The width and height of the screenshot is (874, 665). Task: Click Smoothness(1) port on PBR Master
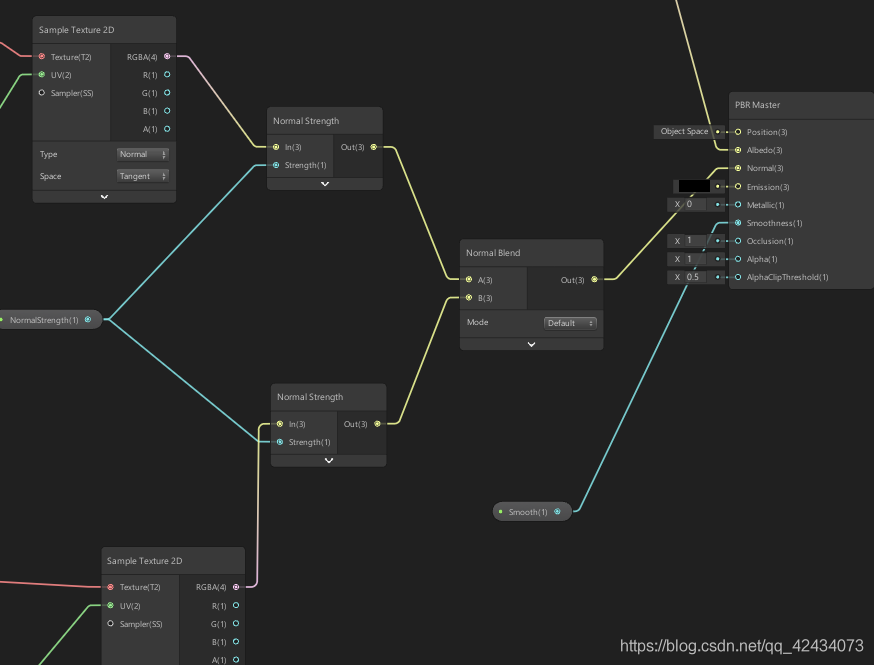[x=738, y=223]
